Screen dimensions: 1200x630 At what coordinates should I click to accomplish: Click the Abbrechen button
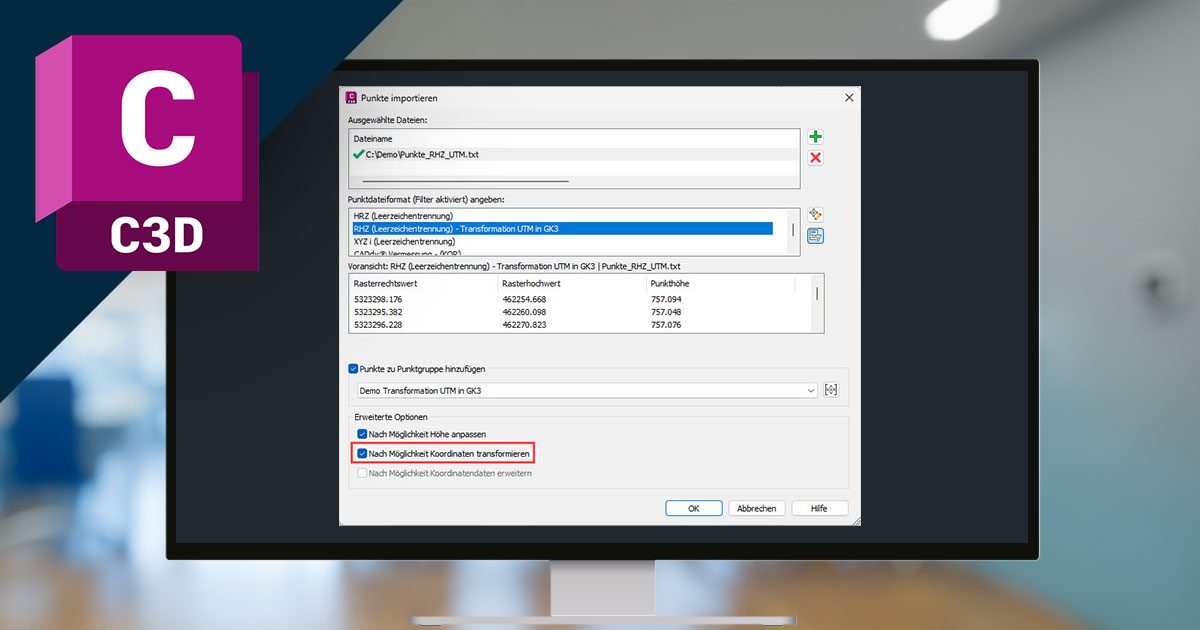(x=756, y=508)
